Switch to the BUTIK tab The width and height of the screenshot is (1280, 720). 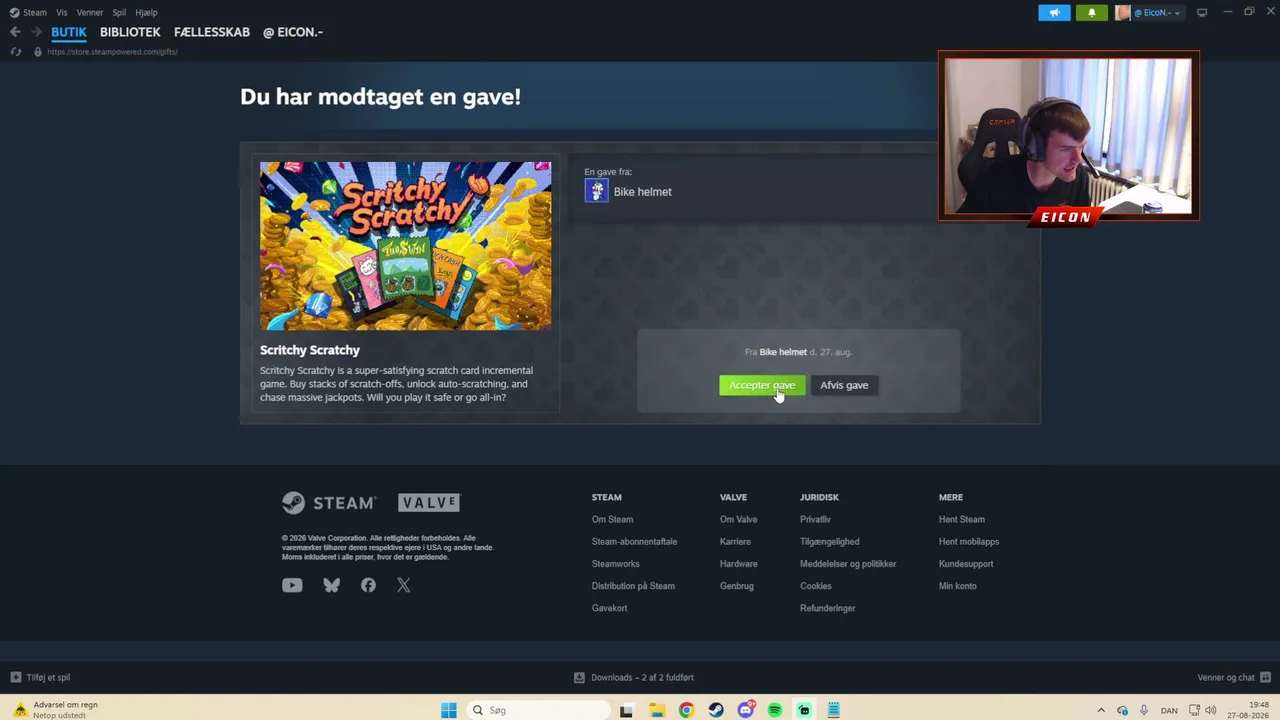click(69, 32)
